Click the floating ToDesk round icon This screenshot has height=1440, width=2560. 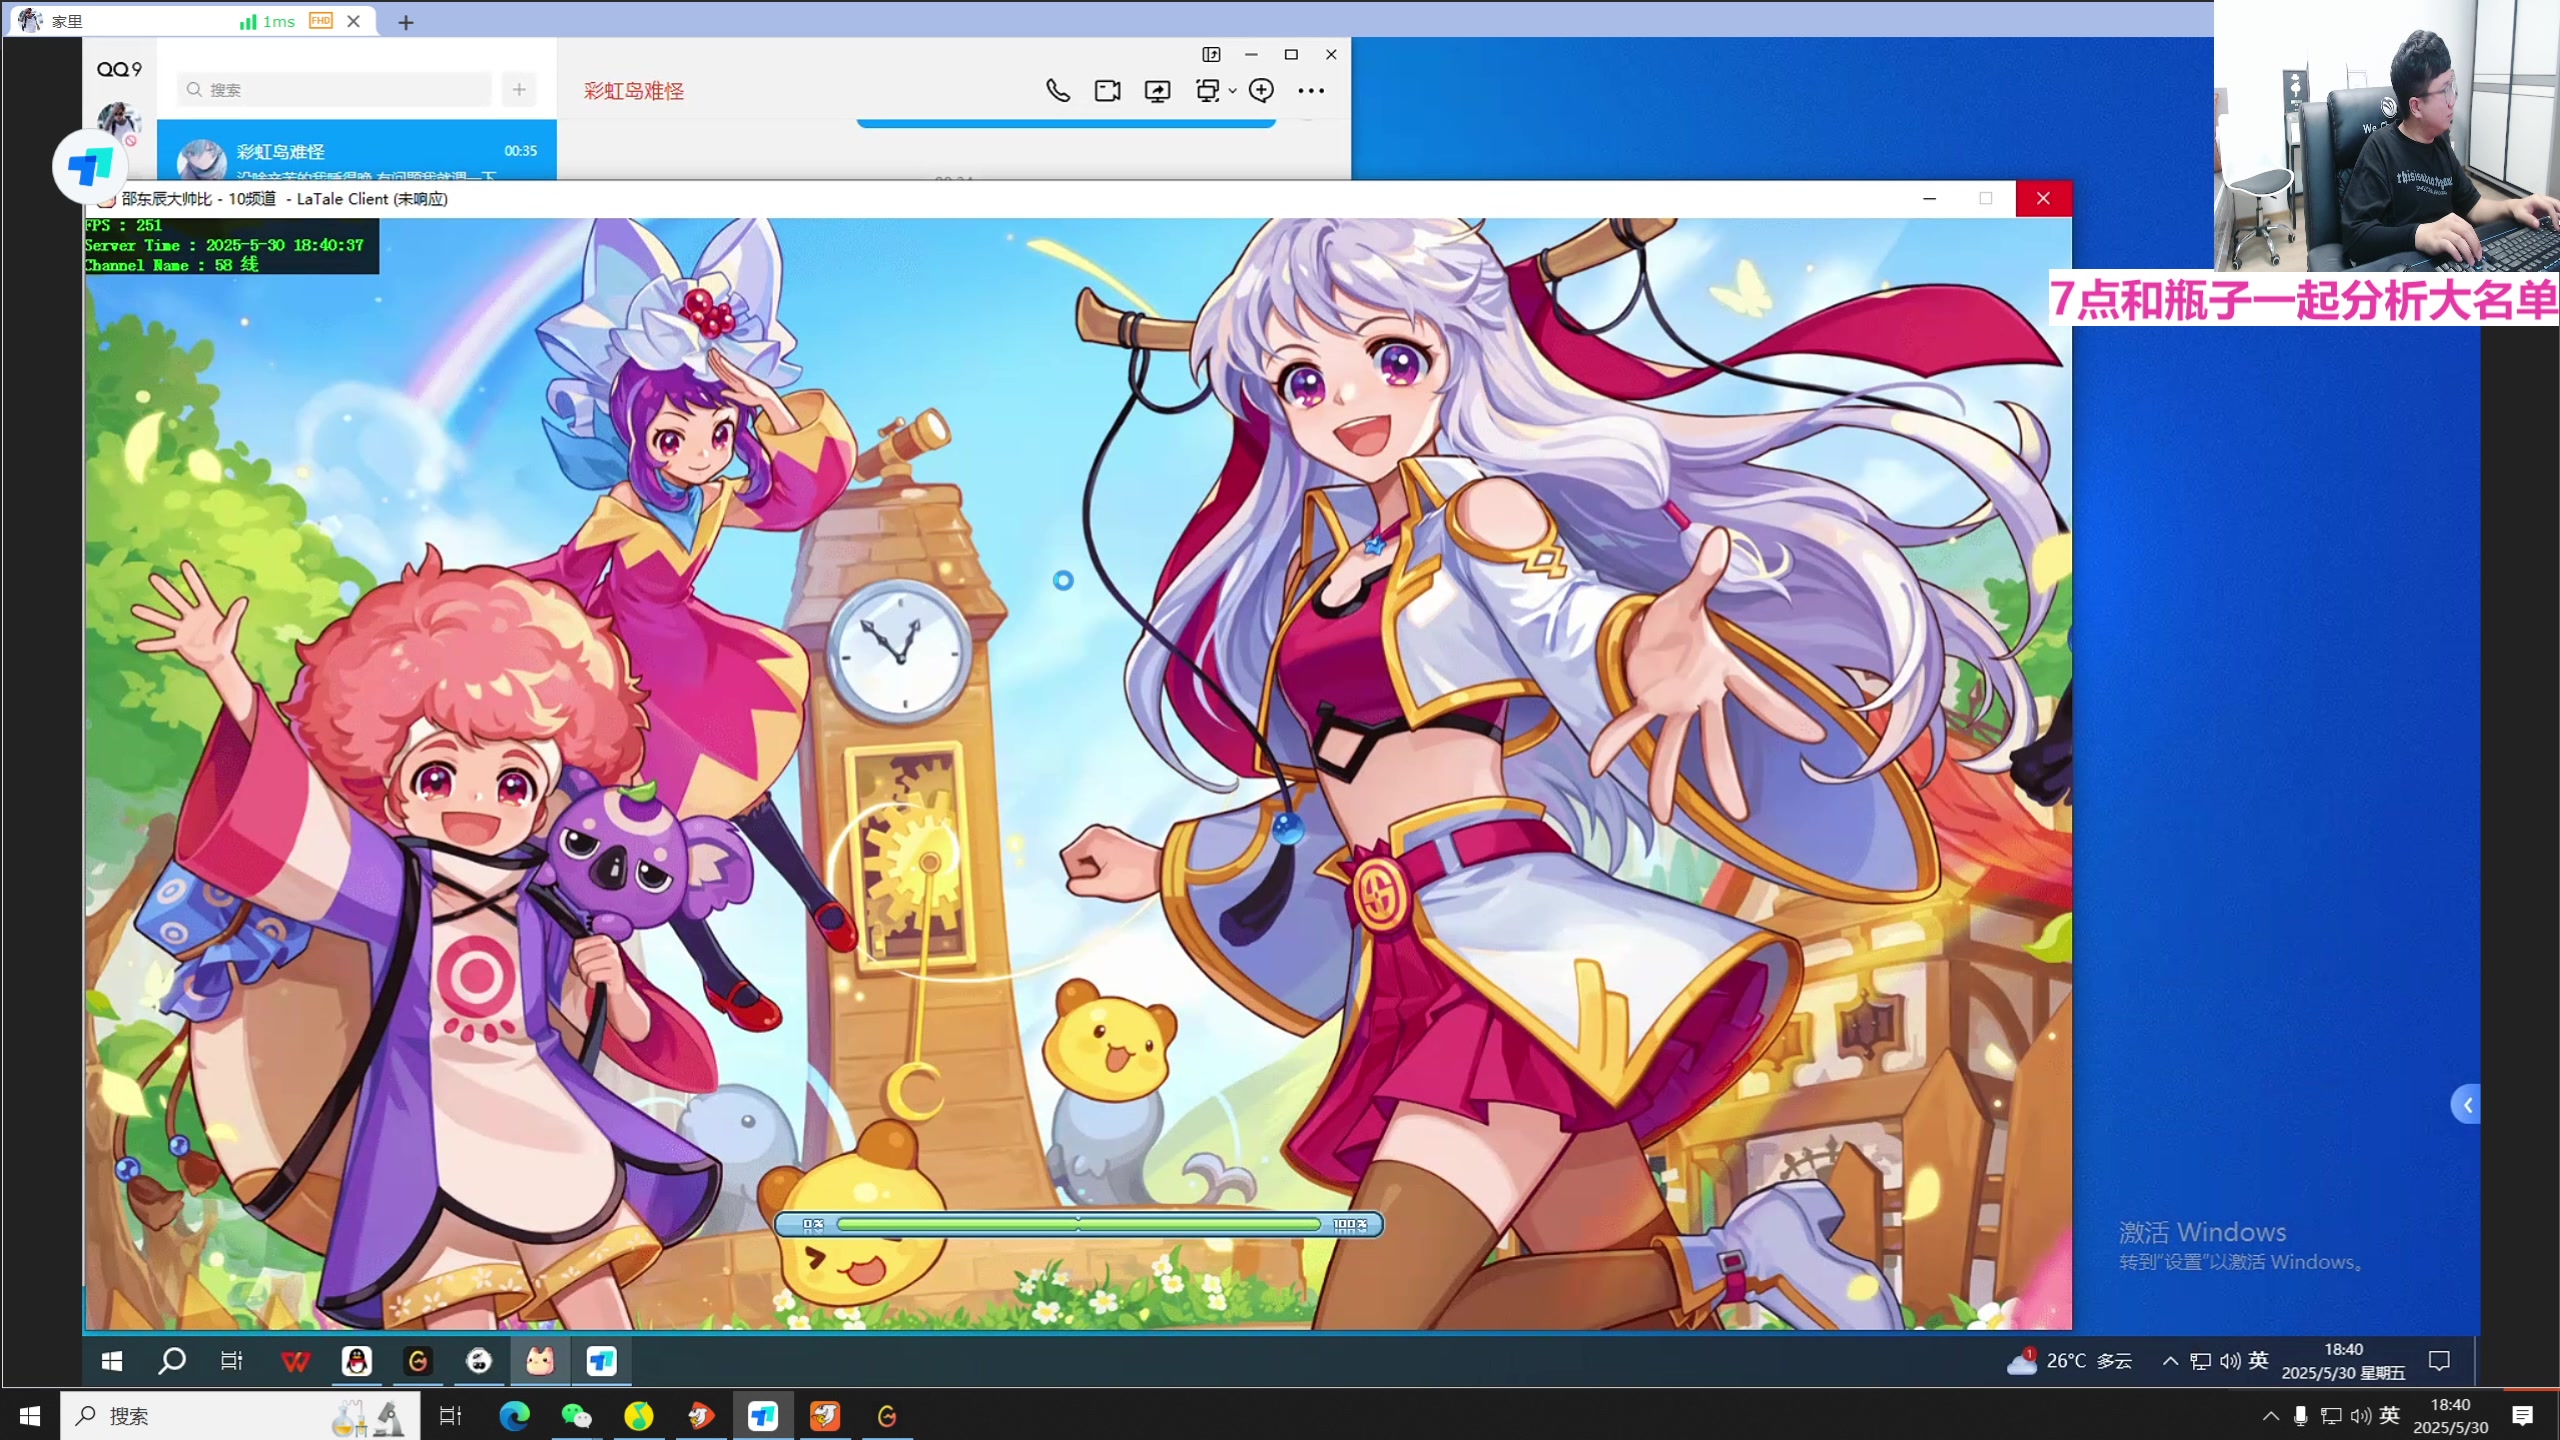point(90,166)
